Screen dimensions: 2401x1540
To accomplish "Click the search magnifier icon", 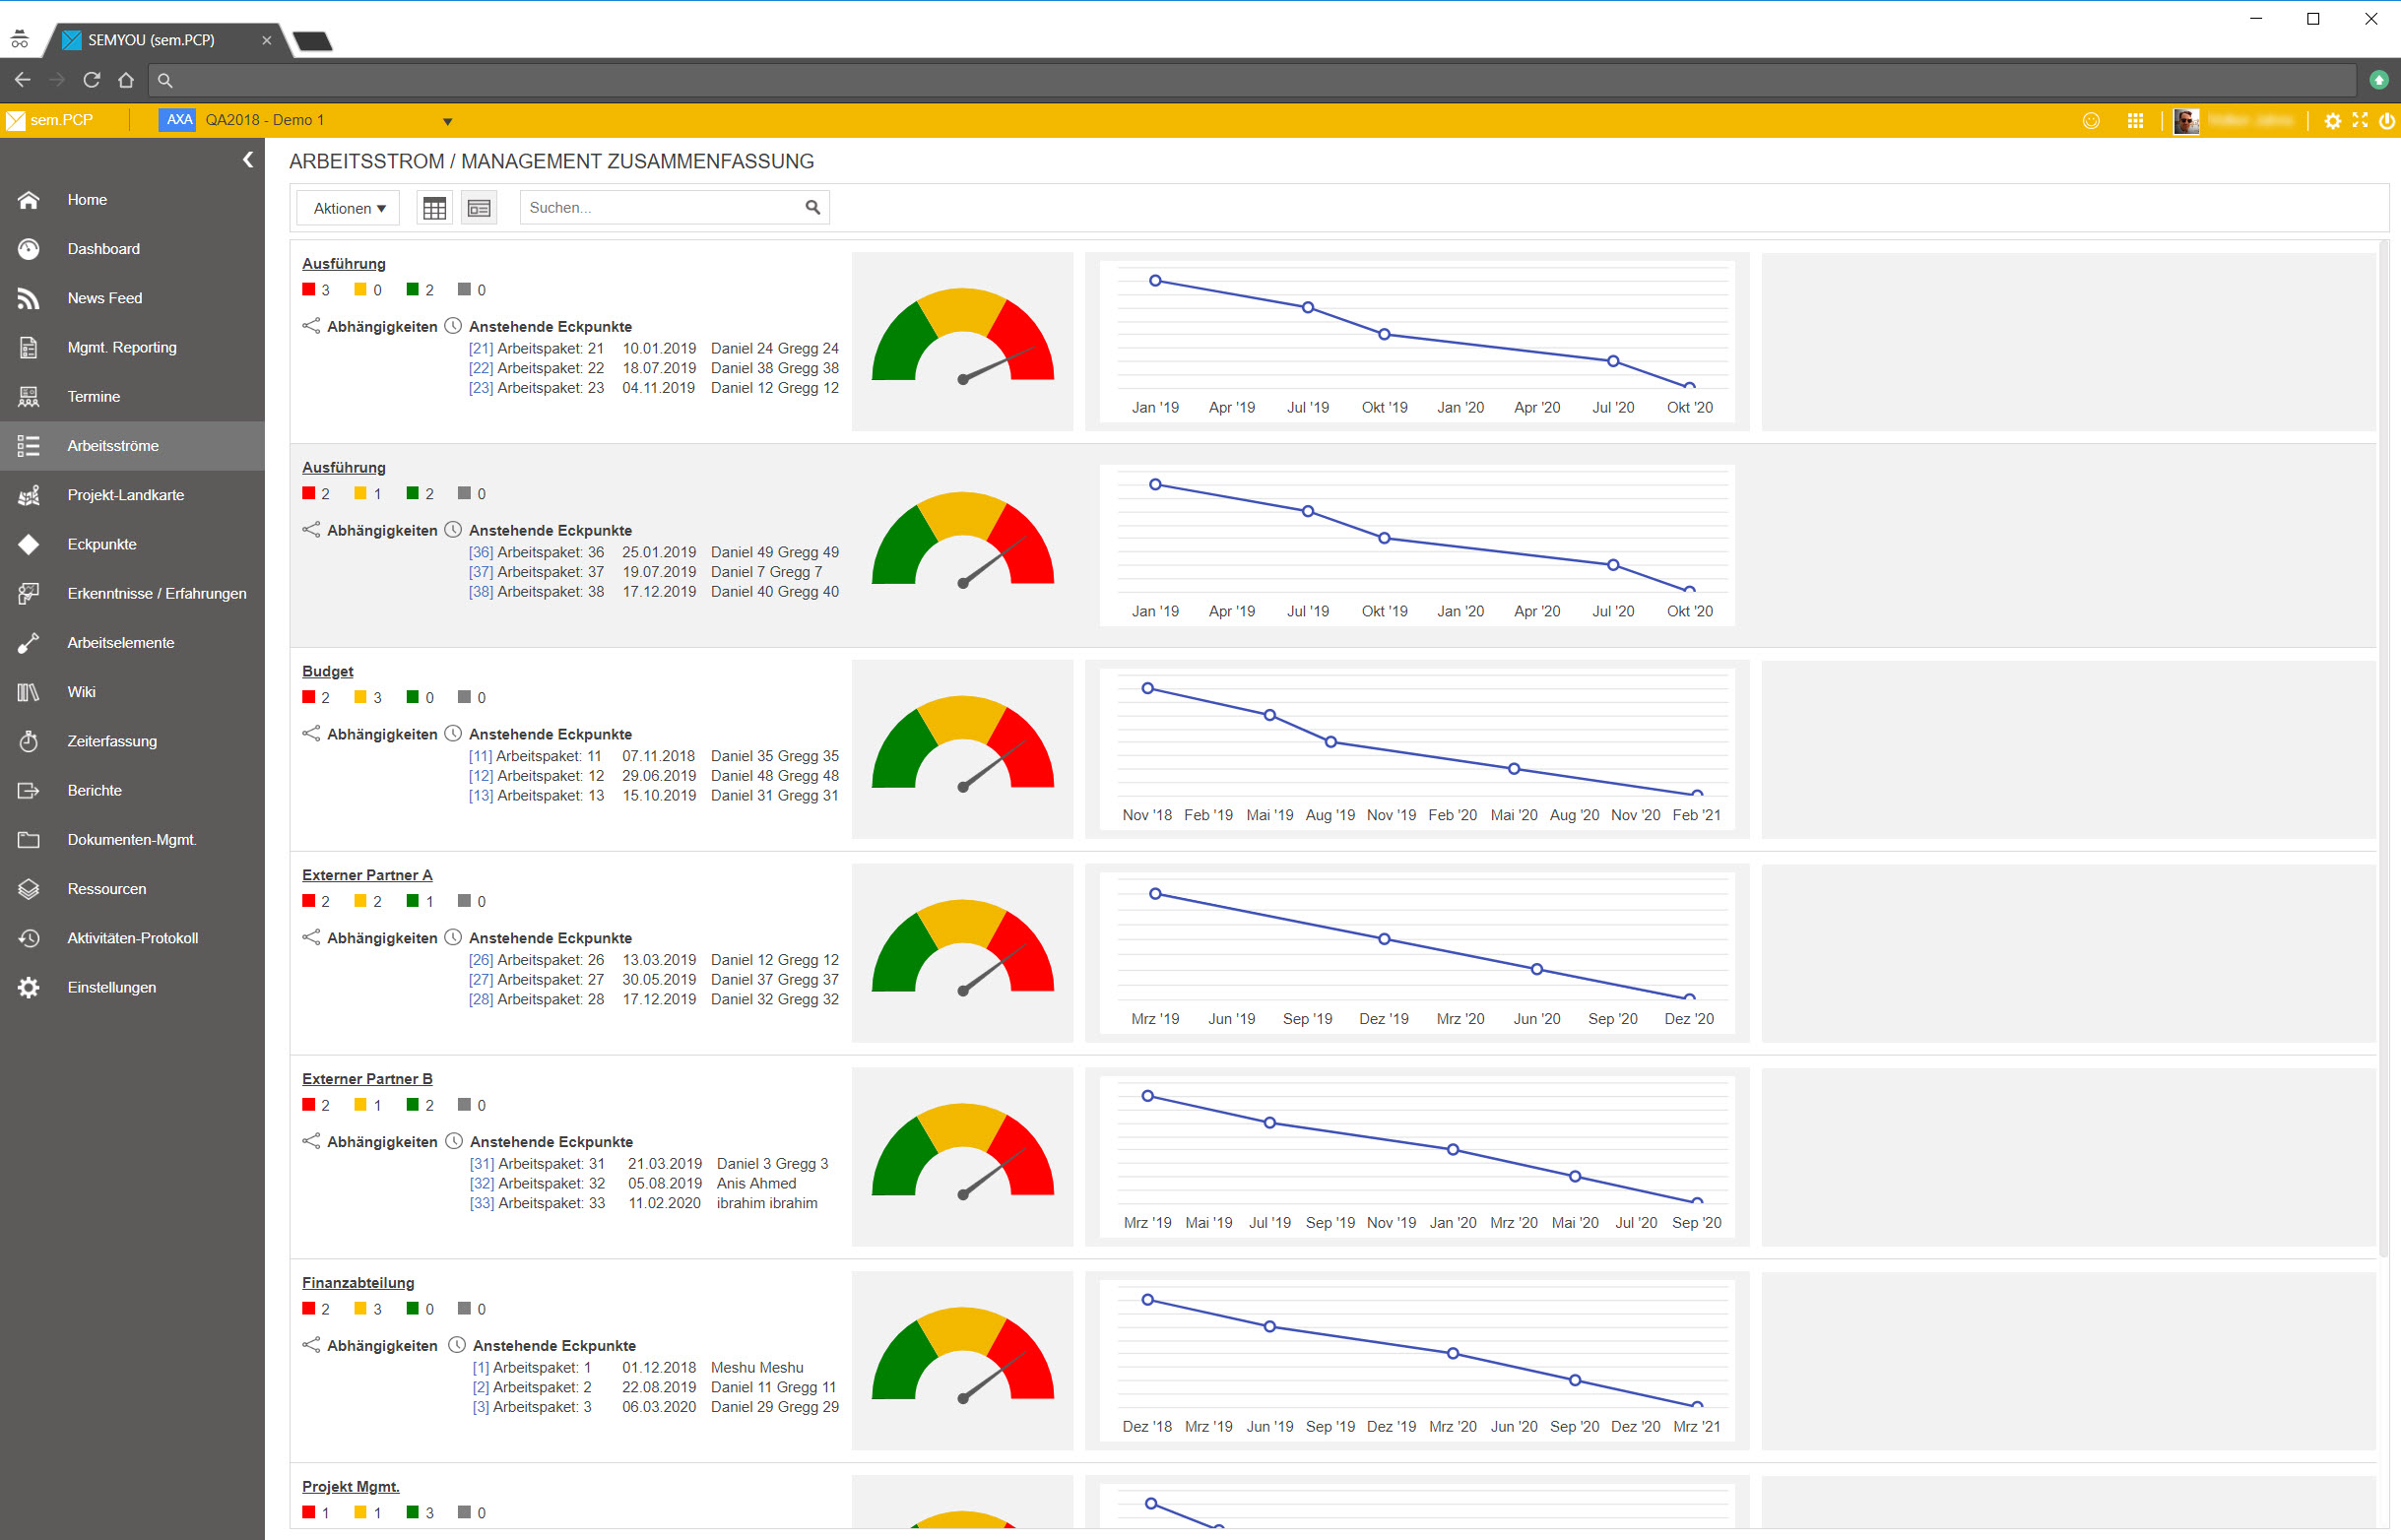I will point(813,208).
